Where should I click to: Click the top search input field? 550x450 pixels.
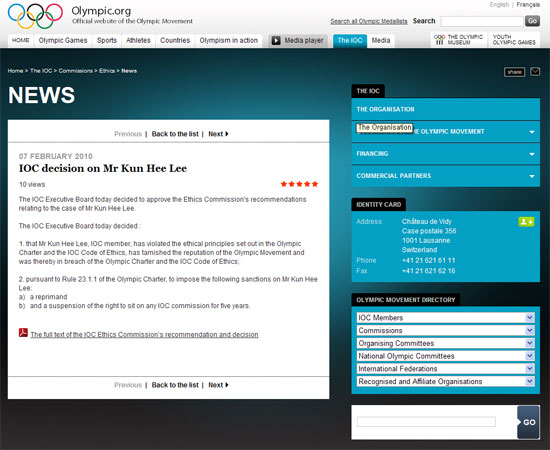[x=482, y=21]
